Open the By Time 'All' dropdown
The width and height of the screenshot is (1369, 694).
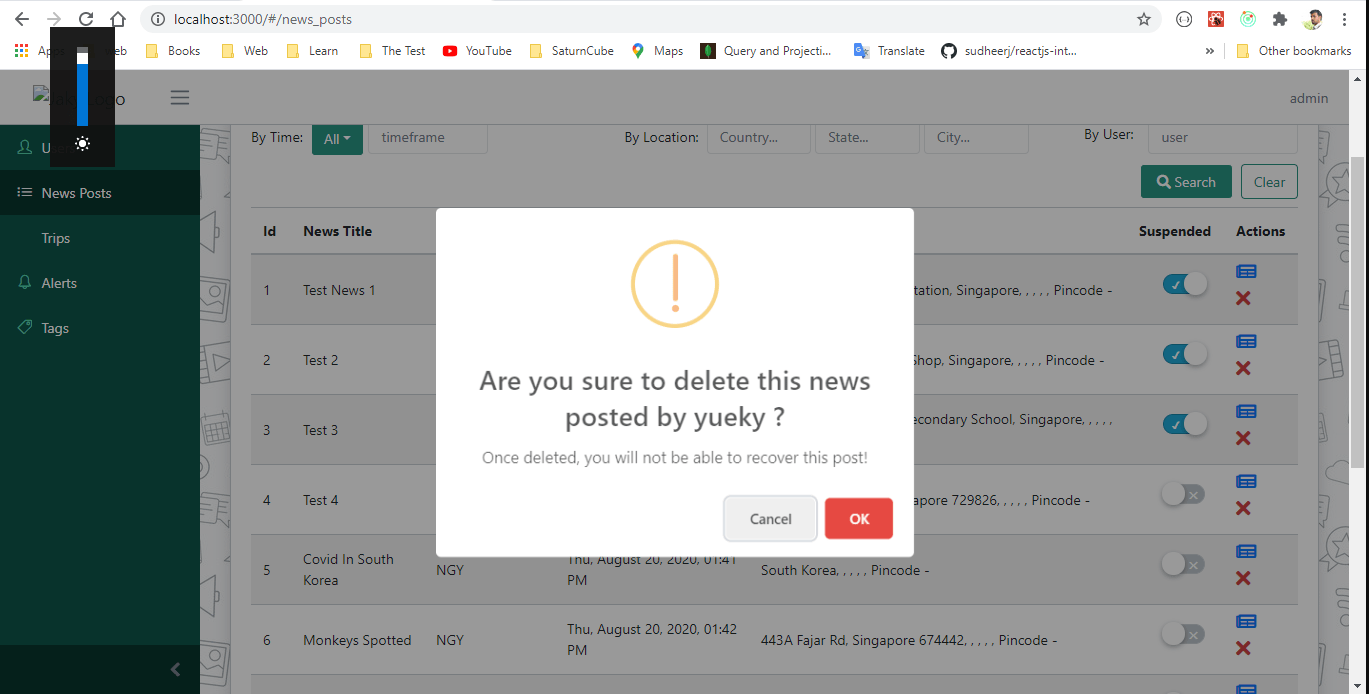point(337,138)
